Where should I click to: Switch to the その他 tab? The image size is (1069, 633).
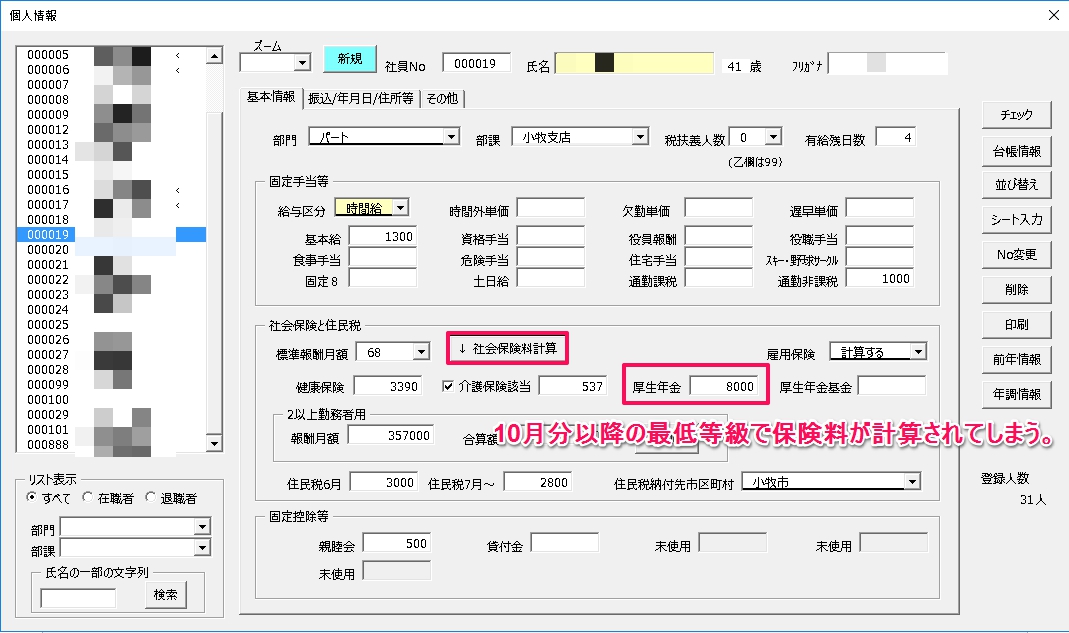click(442, 98)
